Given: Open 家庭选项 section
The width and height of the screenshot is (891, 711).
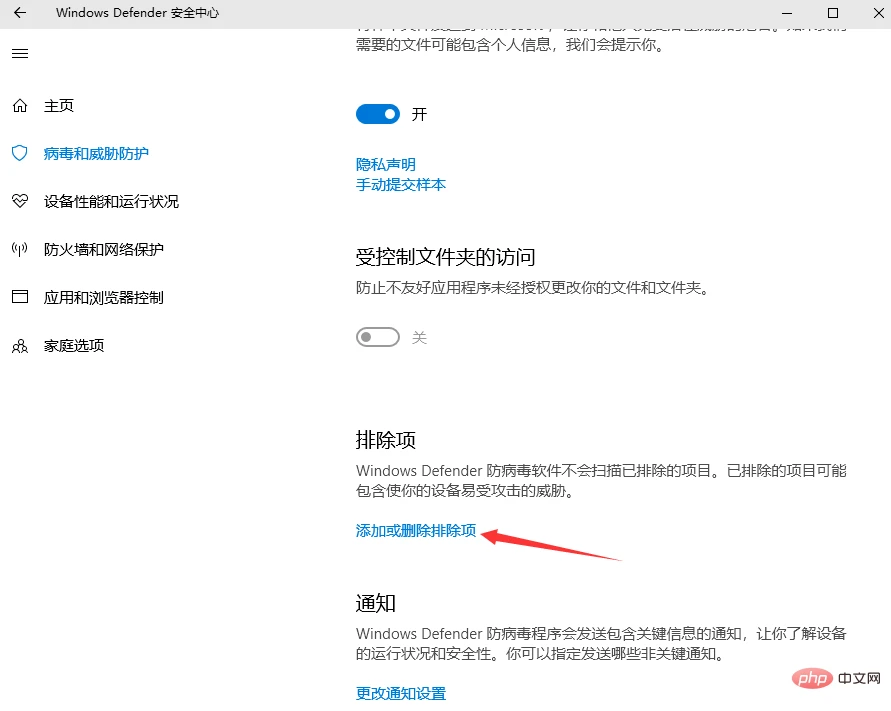Looking at the screenshot, I should click(74, 346).
